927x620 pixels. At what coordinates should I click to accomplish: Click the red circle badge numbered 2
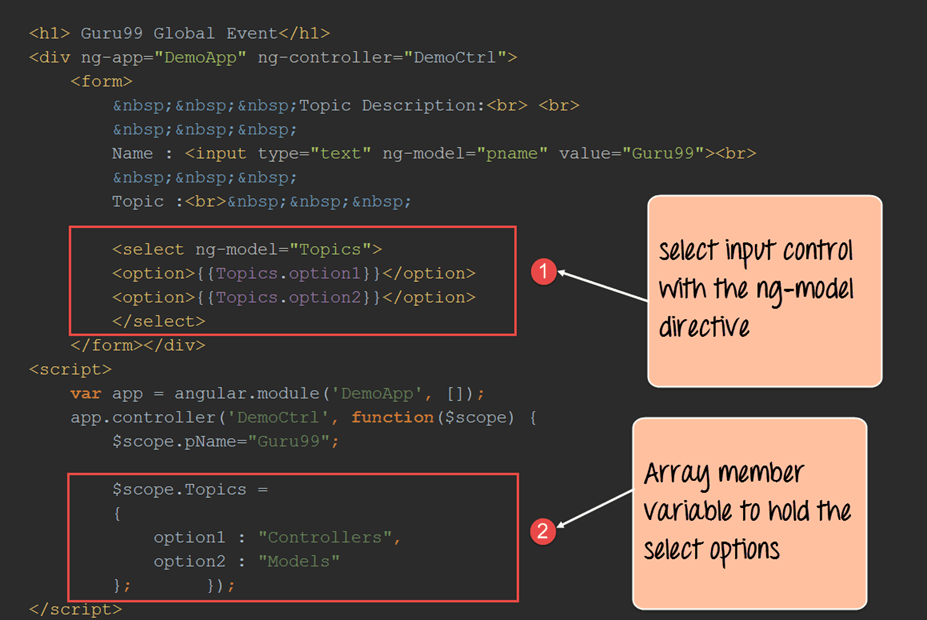542,531
